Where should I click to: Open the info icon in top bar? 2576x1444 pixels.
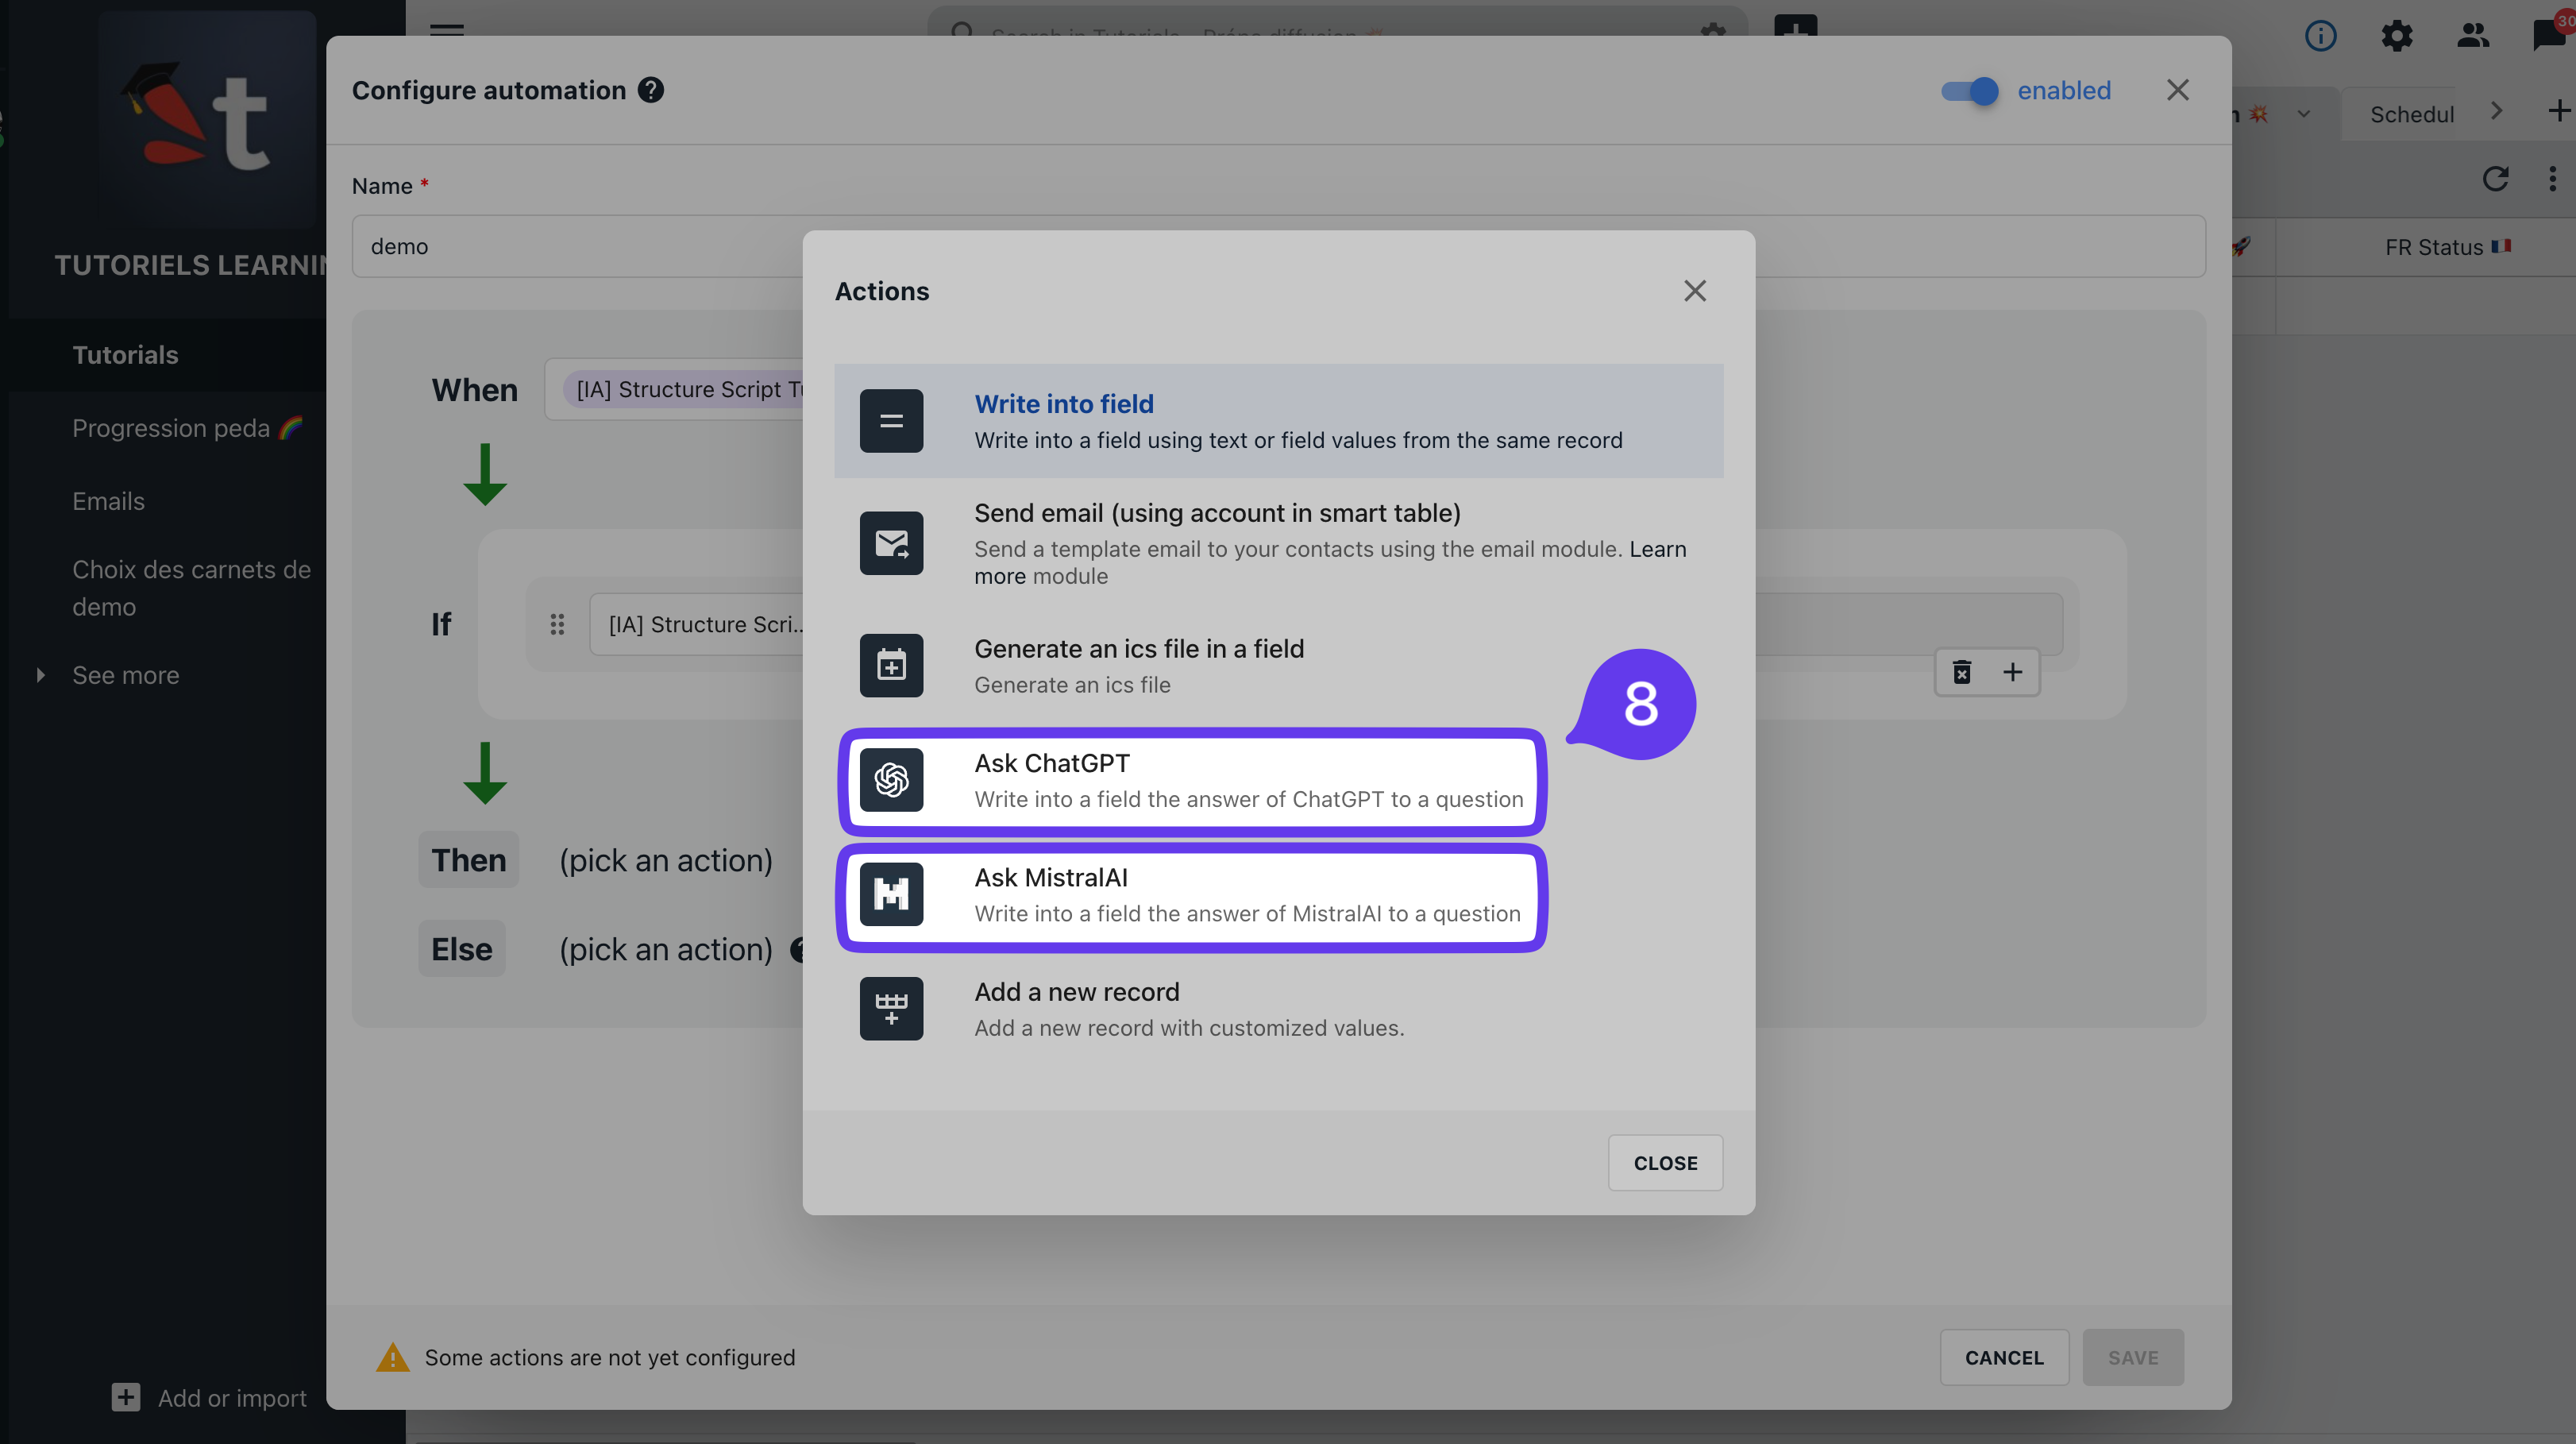tap(2320, 36)
